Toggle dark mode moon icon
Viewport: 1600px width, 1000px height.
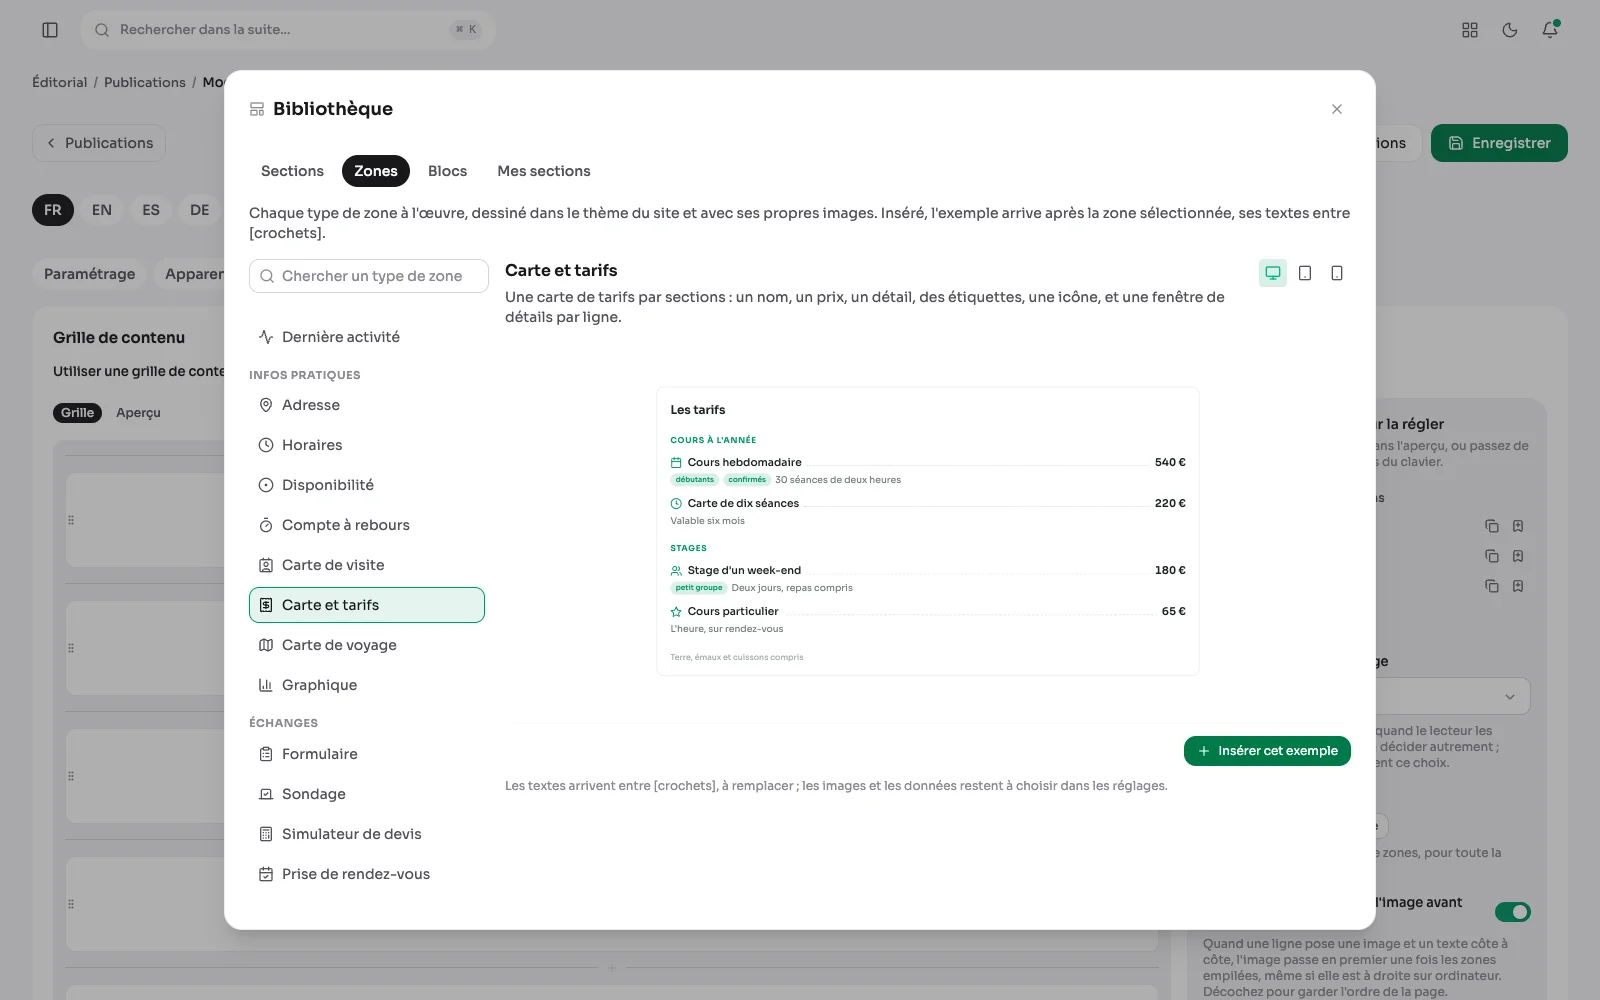[x=1510, y=30]
